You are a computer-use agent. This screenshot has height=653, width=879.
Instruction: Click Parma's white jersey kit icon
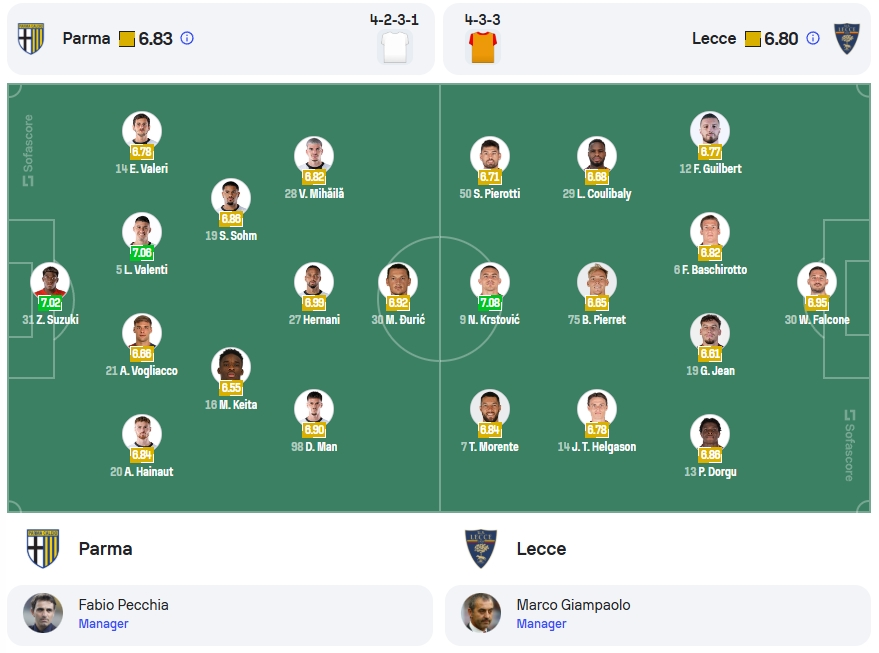tap(395, 47)
